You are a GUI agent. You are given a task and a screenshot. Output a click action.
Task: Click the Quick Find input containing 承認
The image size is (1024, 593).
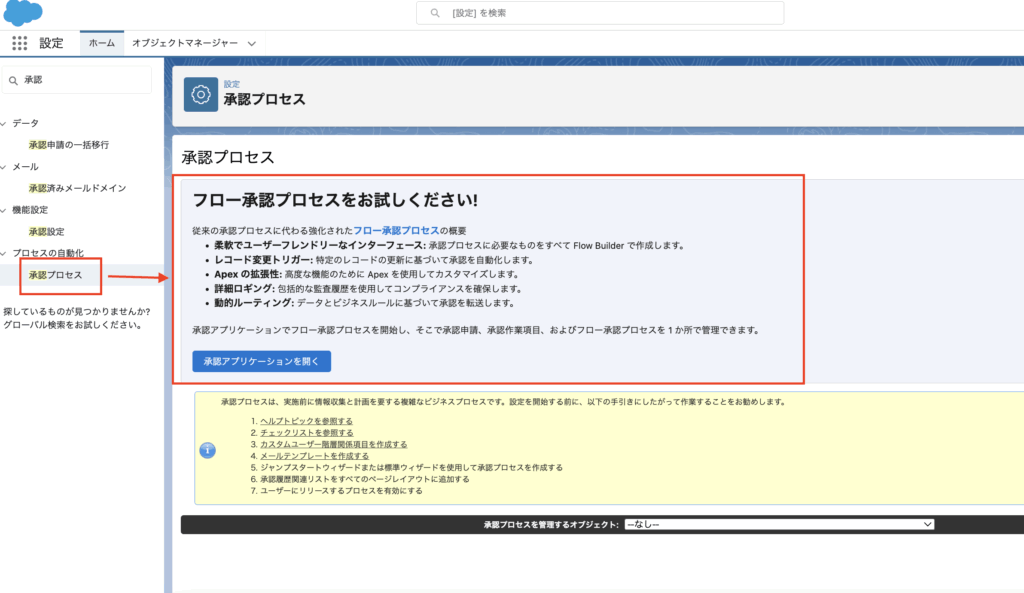click(x=85, y=80)
